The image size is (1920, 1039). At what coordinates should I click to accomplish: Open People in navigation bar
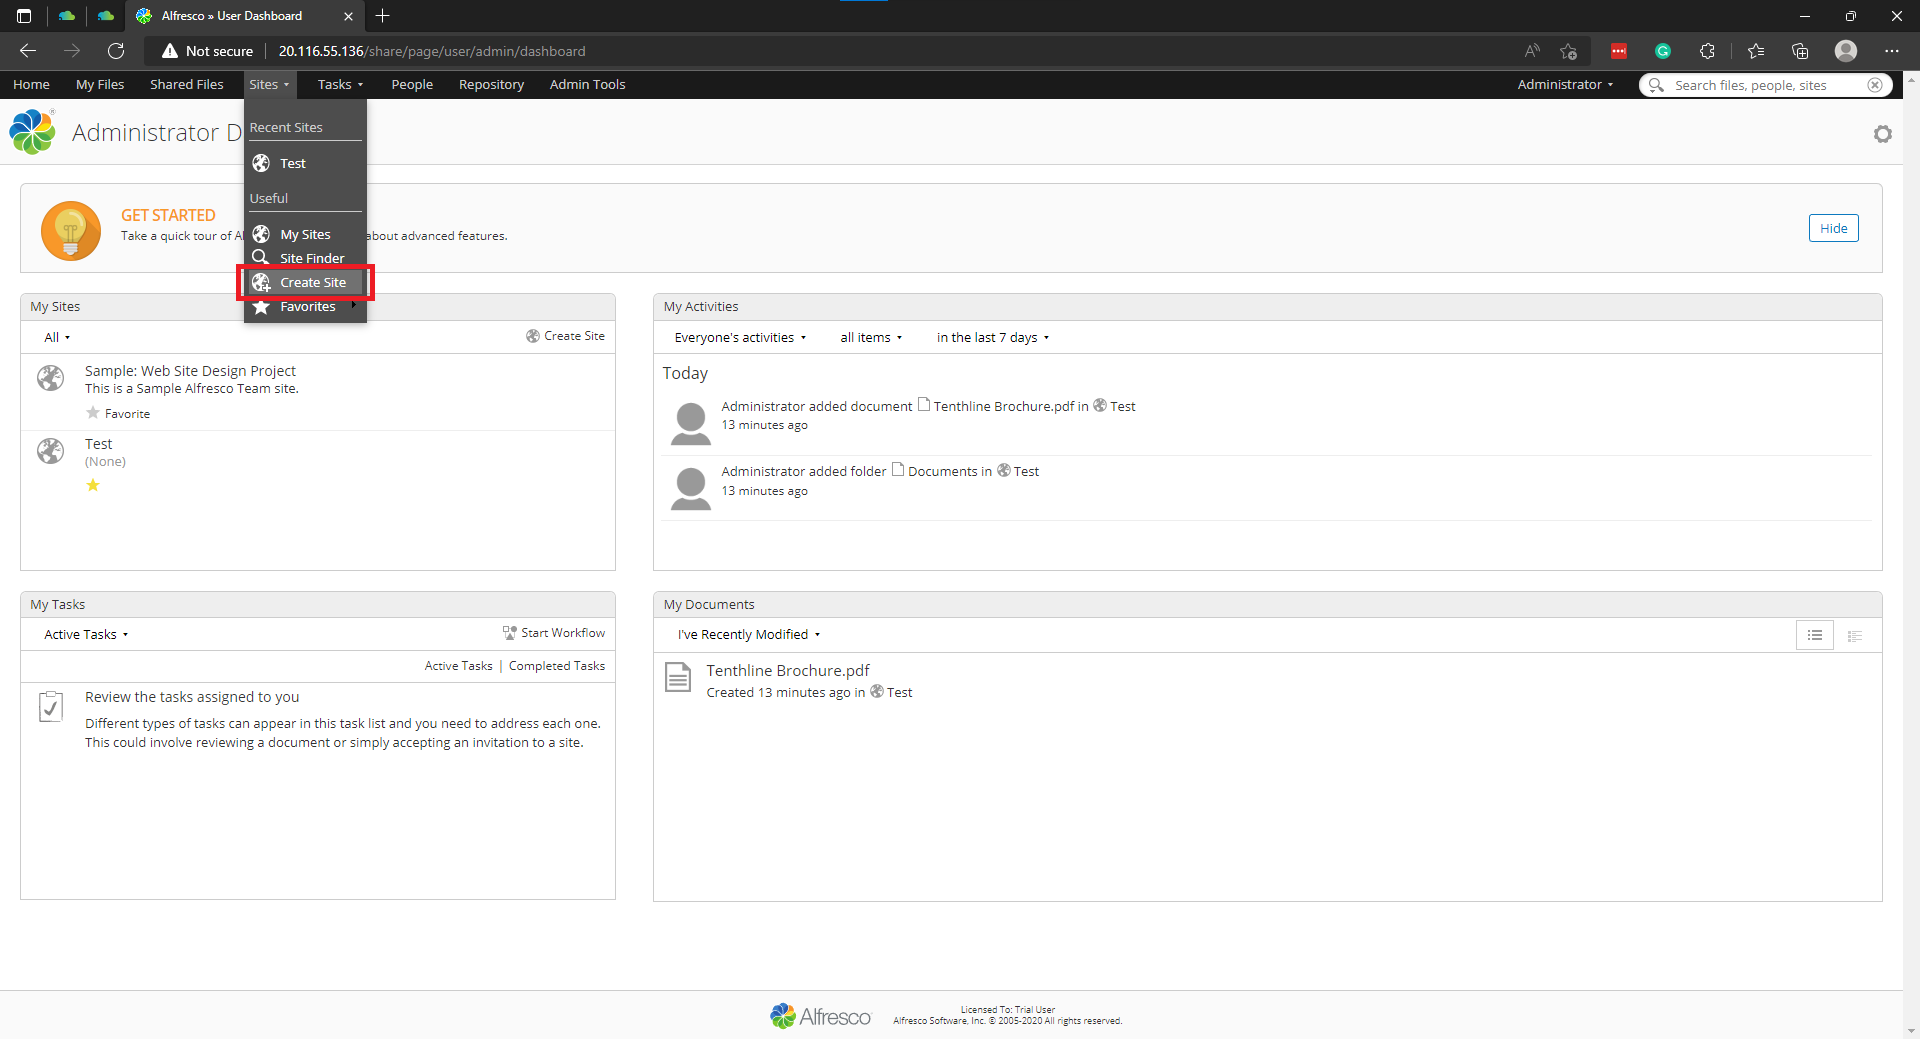(412, 85)
